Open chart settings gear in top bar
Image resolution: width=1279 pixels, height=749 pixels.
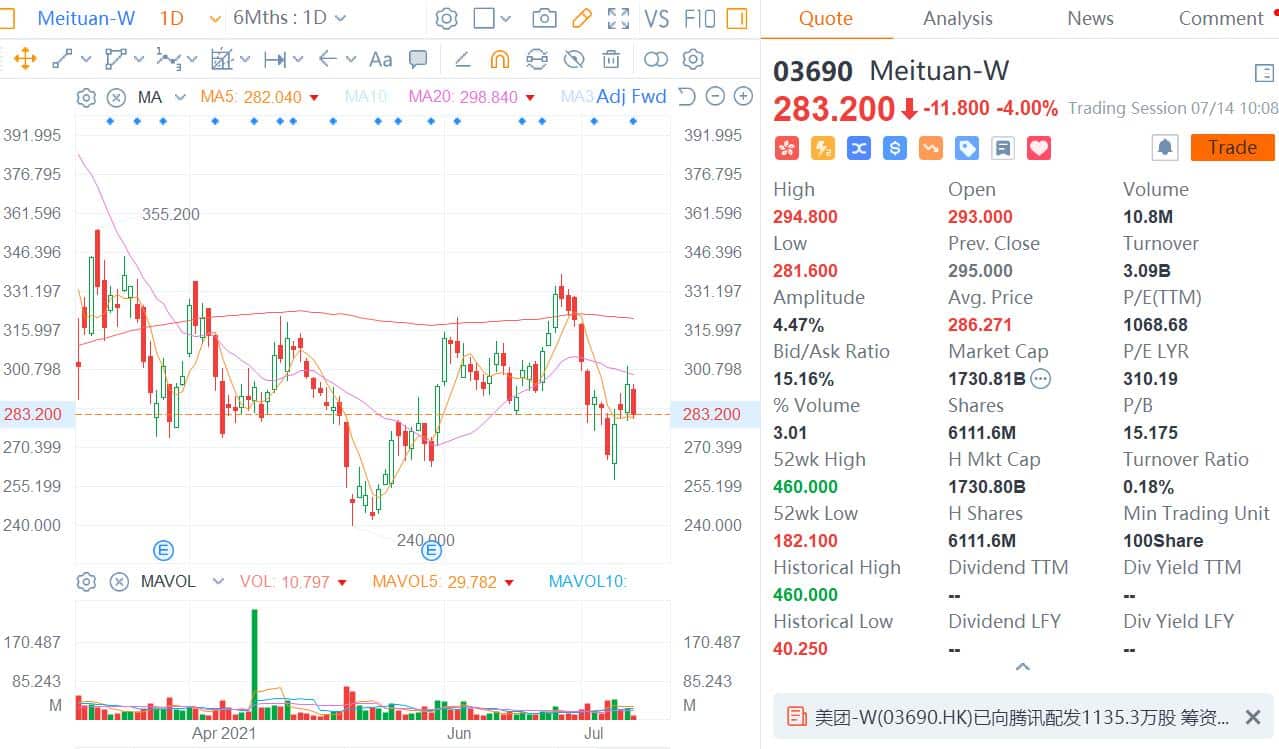(446, 18)
